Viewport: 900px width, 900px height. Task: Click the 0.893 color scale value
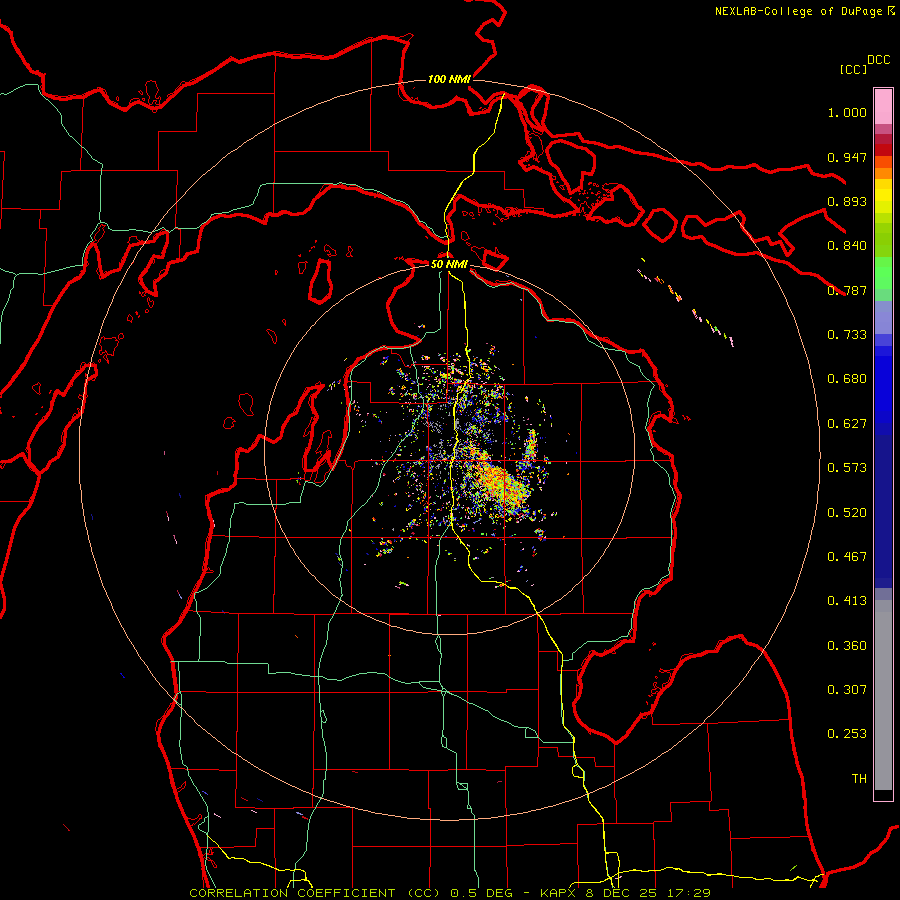[847, 201]
